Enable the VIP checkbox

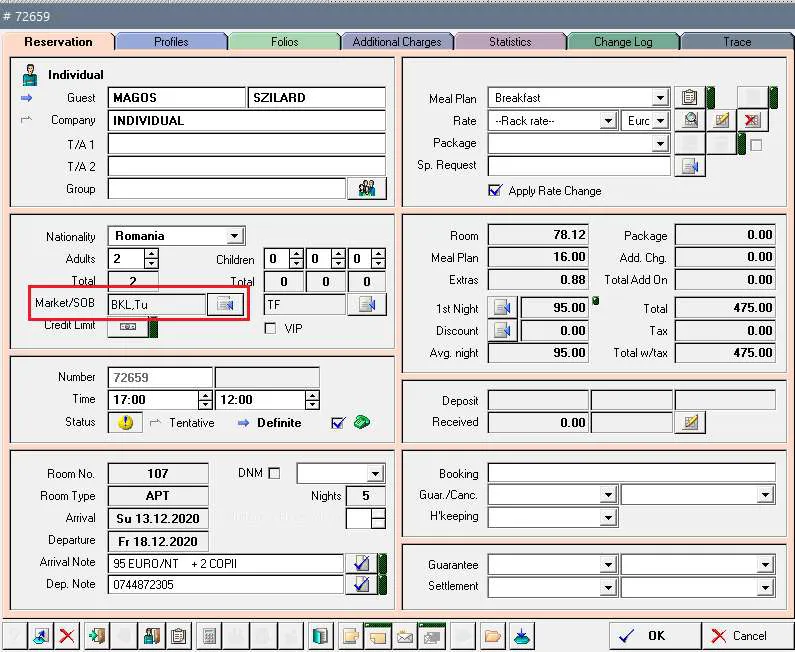tap(271, 329)
